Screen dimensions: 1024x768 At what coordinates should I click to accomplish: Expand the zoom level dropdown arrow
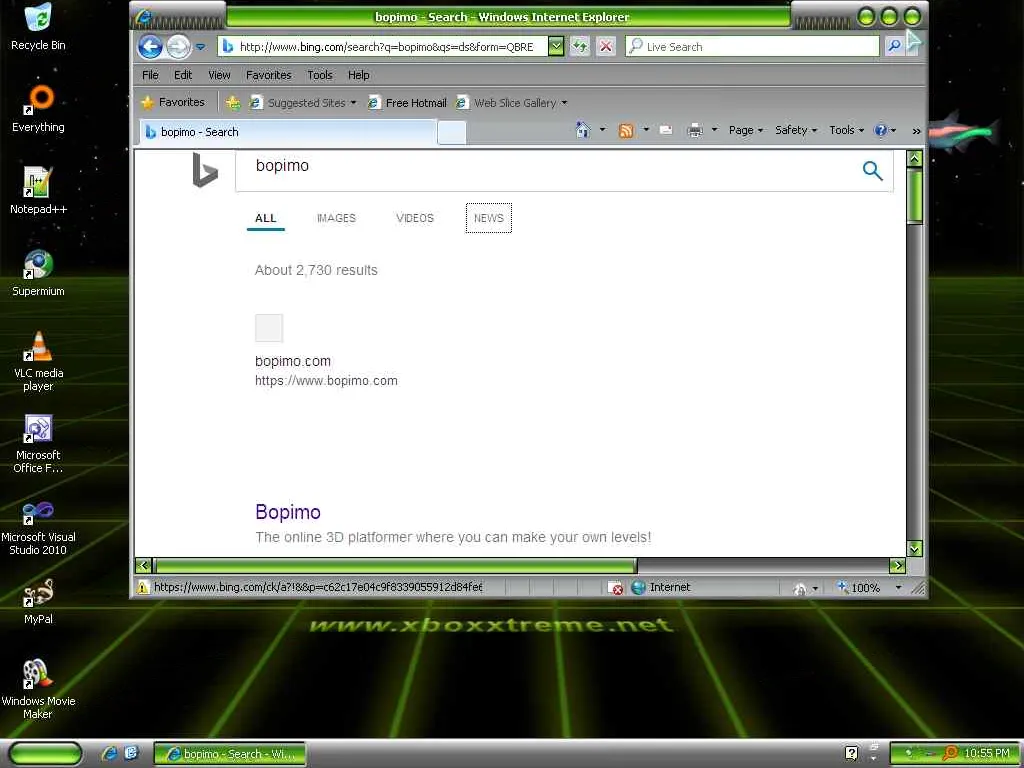[899, 588]
